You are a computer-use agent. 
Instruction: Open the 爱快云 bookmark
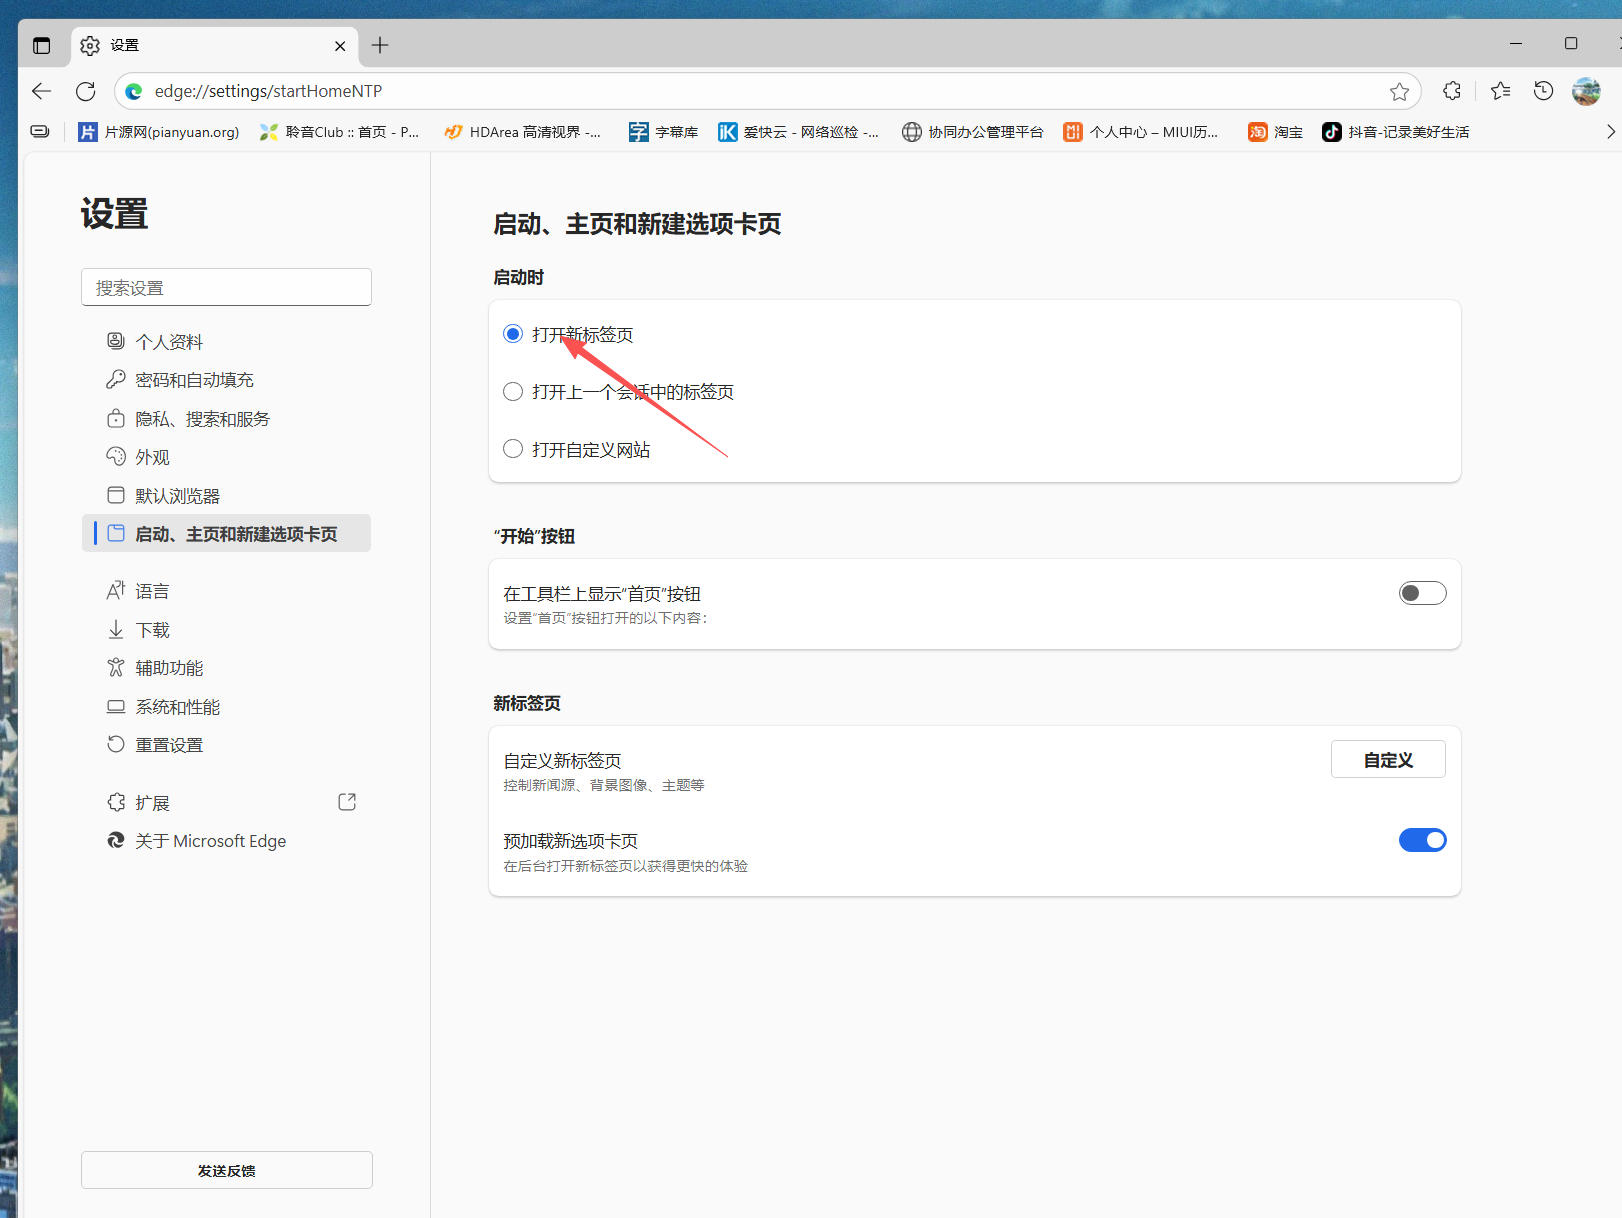point(798,132)
